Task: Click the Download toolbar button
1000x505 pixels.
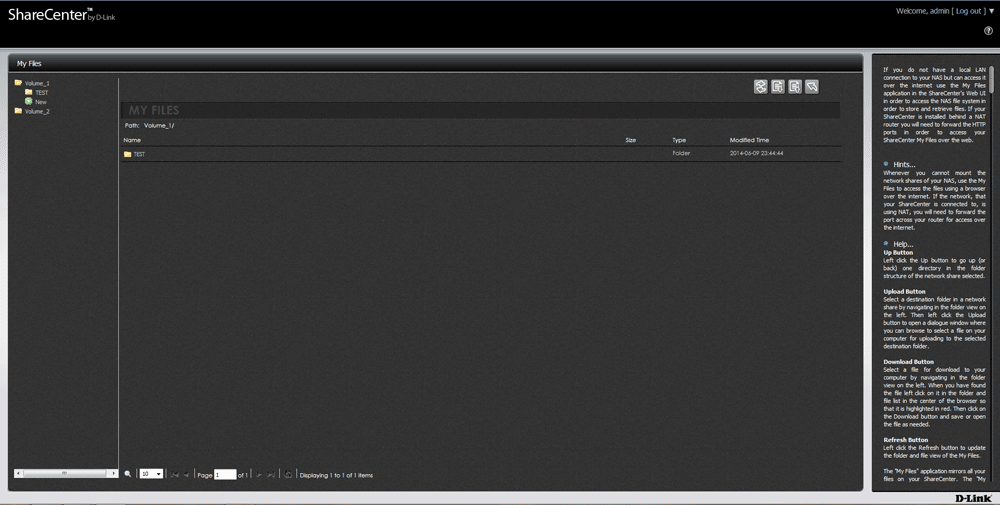Action: (795, 87)
